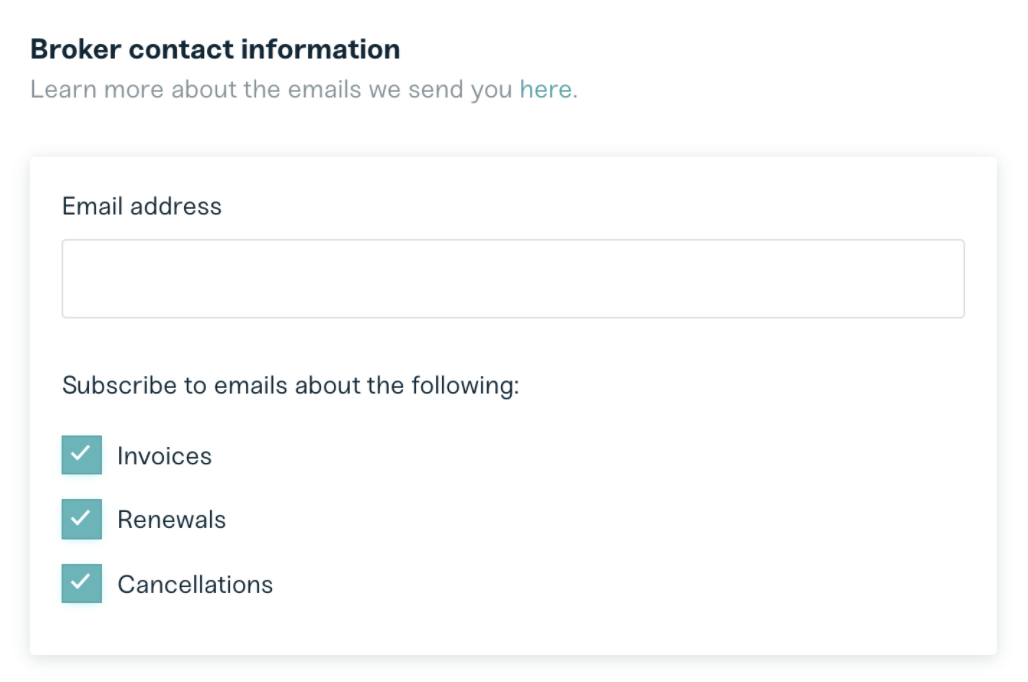1028x682 pixels.
Task: Follow the teal 'here' hyperlink
Action: pyautogui.click(x=545, y=90)
